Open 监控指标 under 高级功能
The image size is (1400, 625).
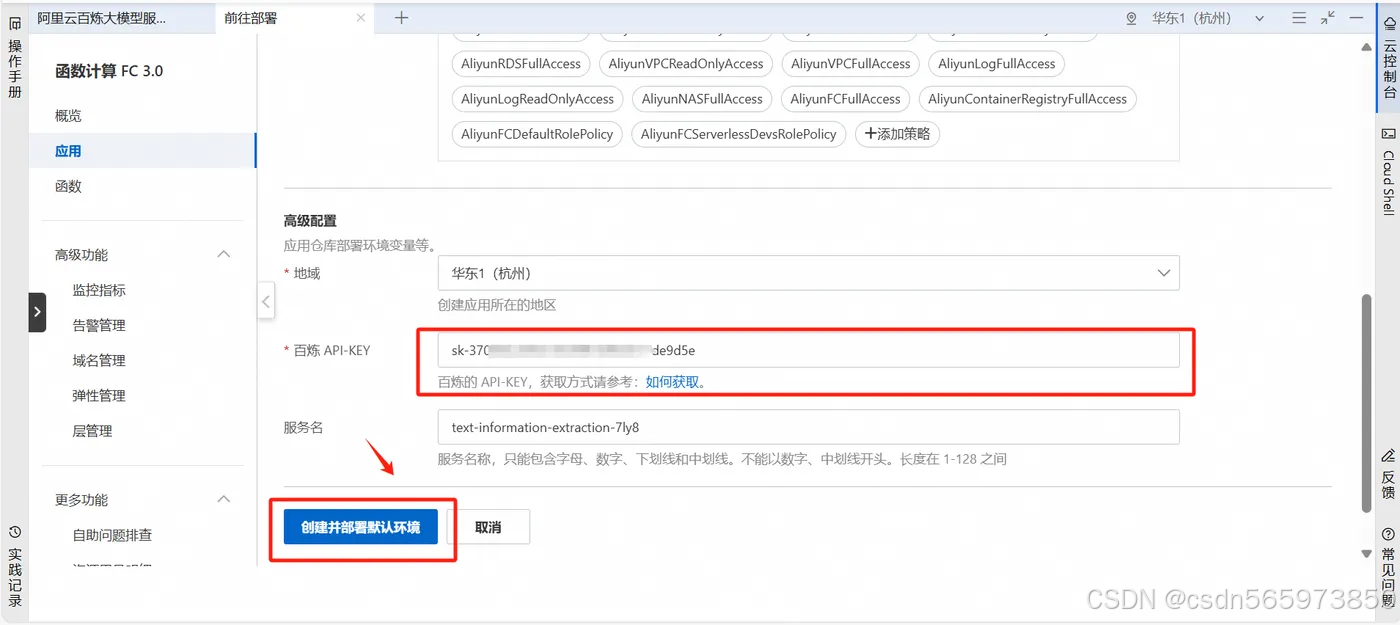click(x=99, y=290)
